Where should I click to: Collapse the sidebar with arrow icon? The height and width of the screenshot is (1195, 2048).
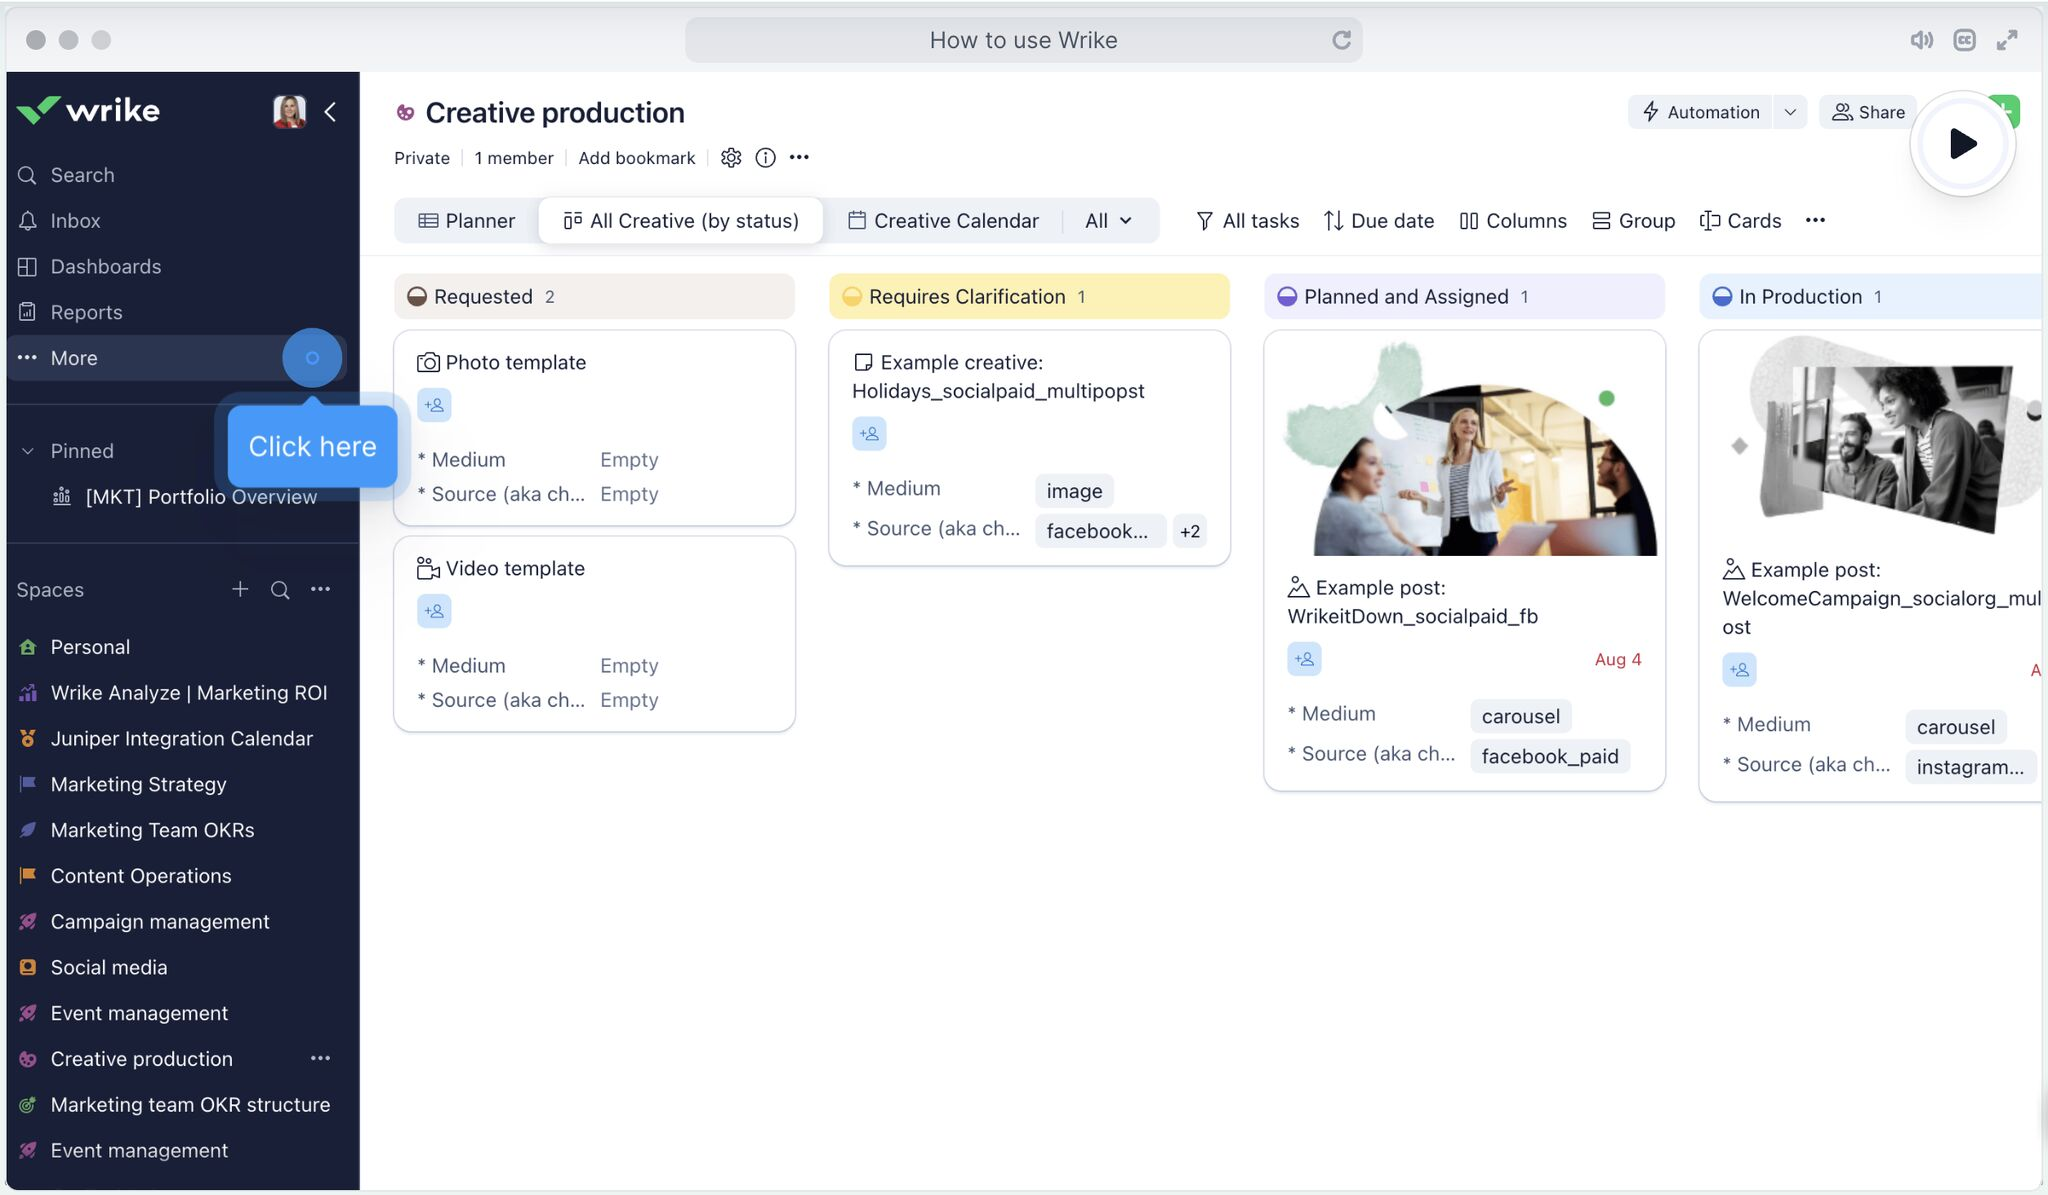[330, 112]
